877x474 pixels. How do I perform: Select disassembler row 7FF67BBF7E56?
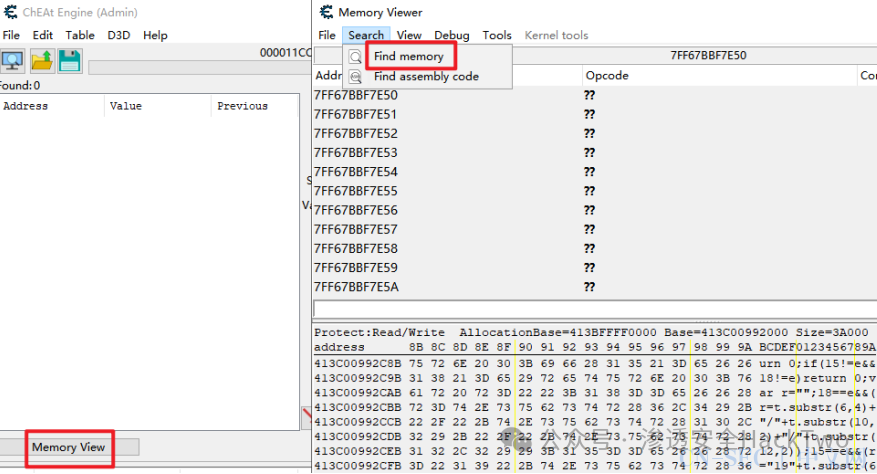595,210
